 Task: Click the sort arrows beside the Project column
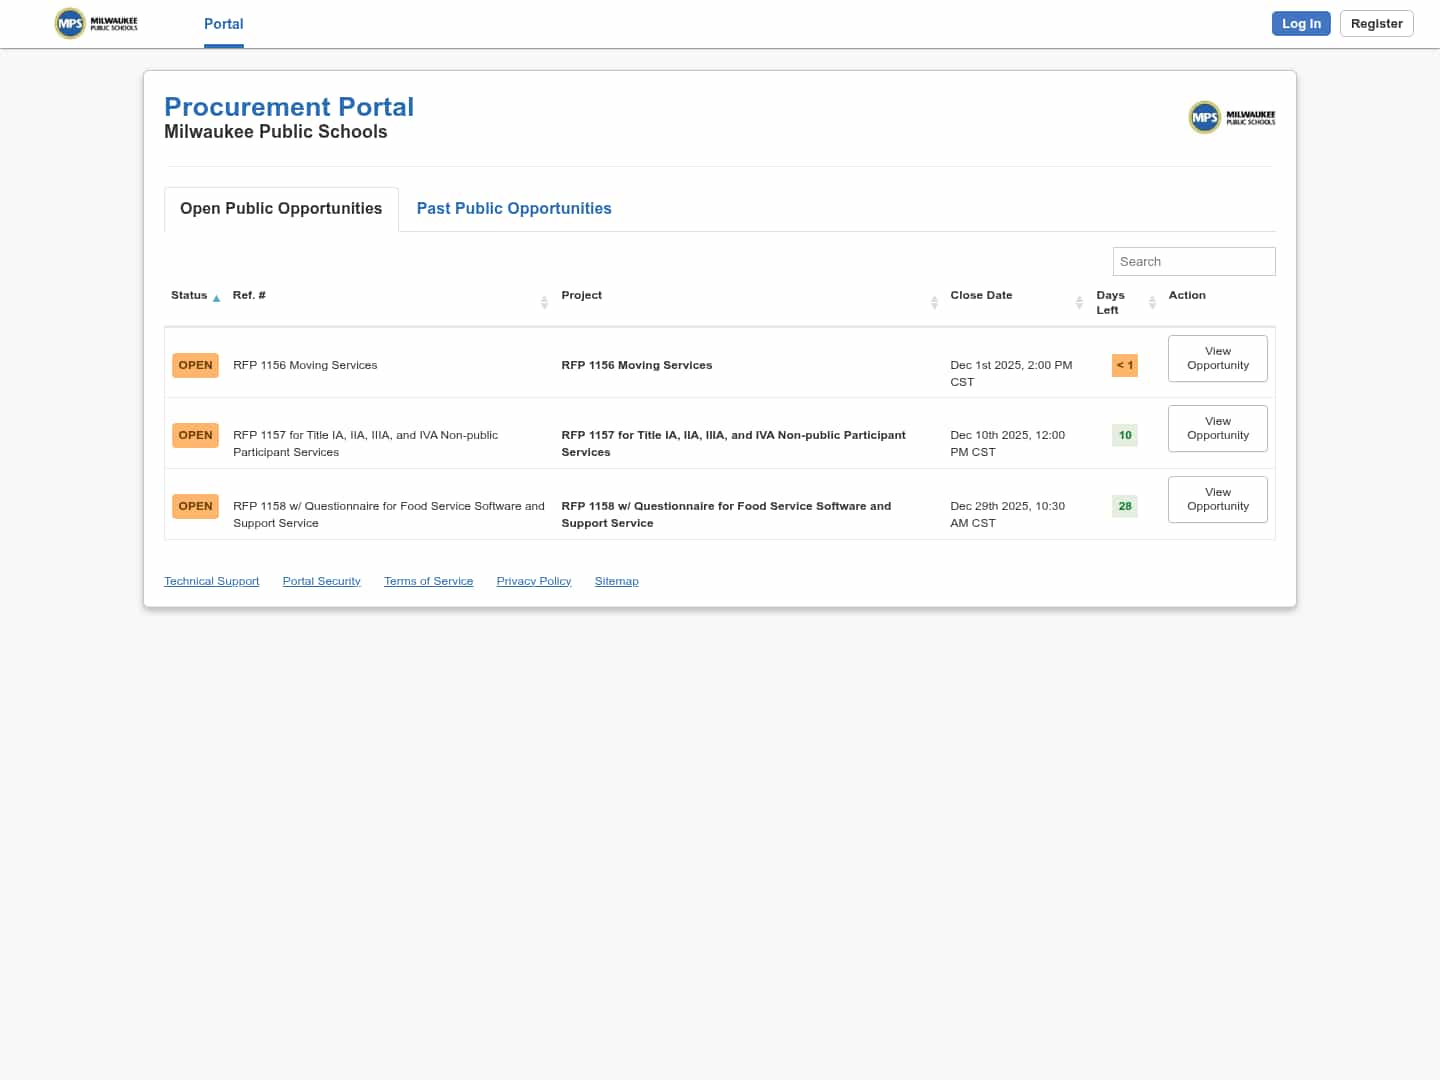[x=934, y=302]
